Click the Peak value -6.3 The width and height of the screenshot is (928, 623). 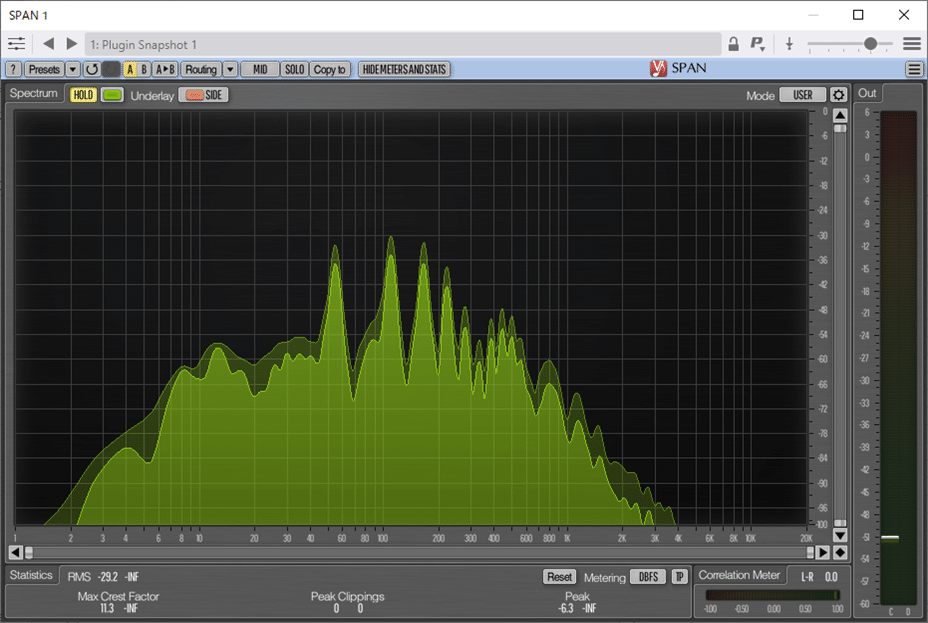(566, 608)
